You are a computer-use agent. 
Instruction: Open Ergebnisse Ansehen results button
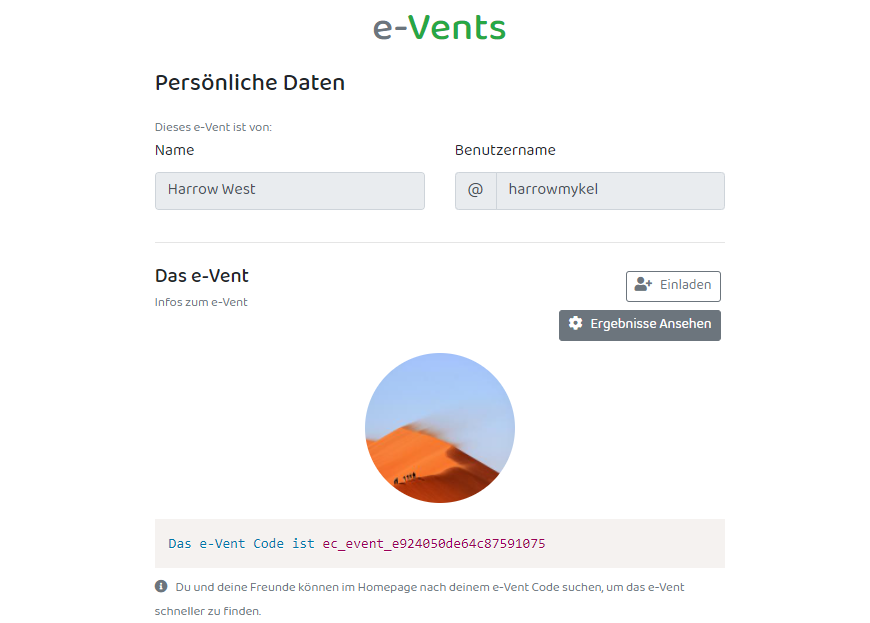(640, 325)
